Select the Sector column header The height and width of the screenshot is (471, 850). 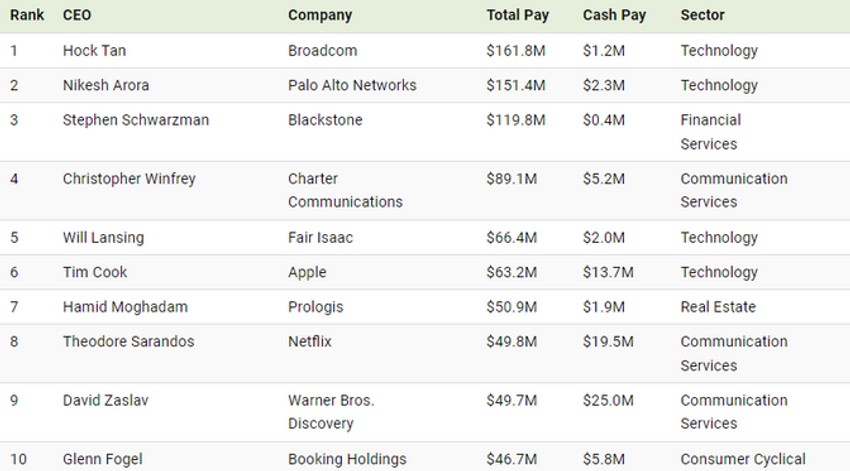(x=702, y=15)
